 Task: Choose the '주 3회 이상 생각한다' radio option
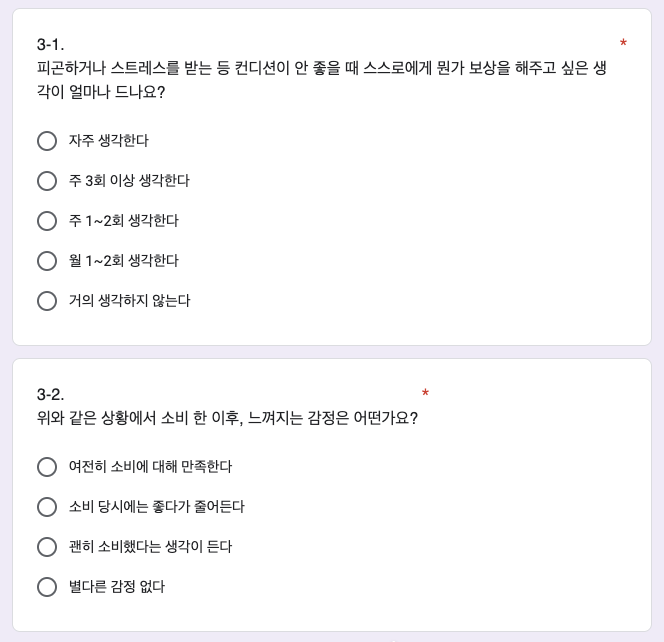pos(47,181)
